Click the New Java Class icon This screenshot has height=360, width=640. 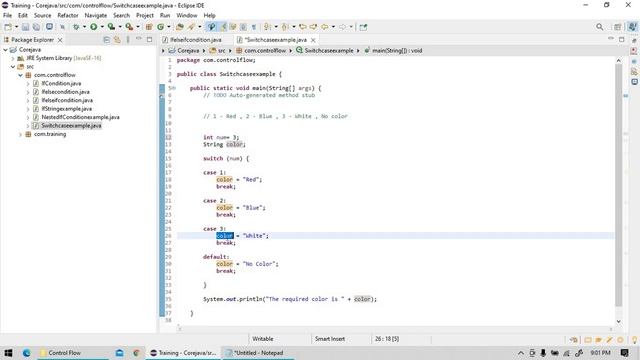click(160, 27)
